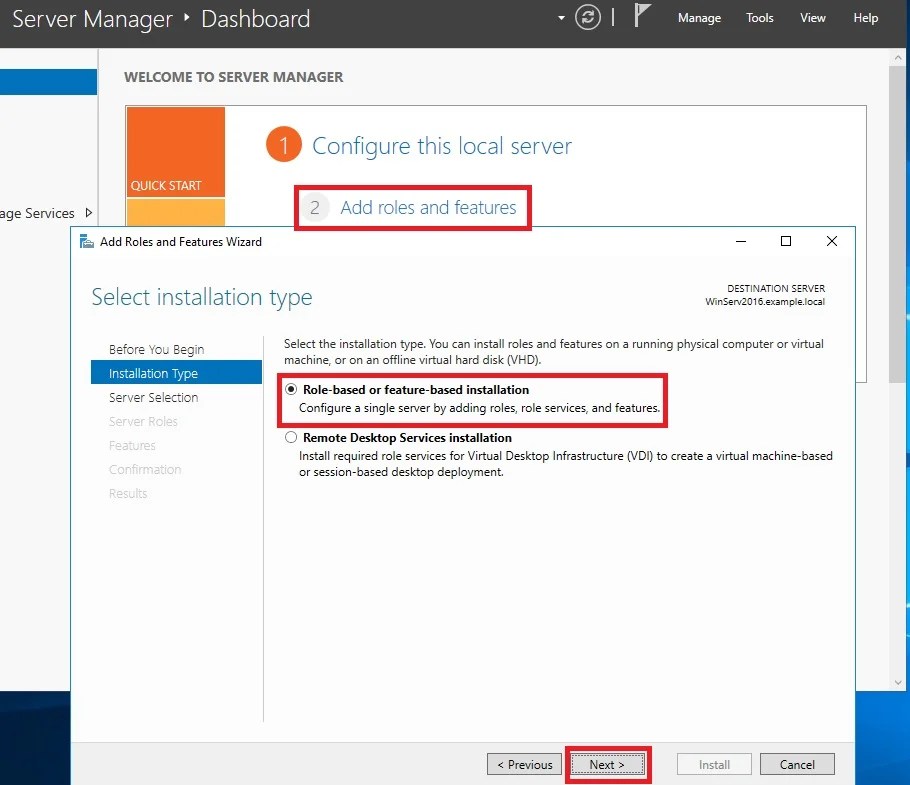Click the step 1 numbered badge

coord(283,143)
